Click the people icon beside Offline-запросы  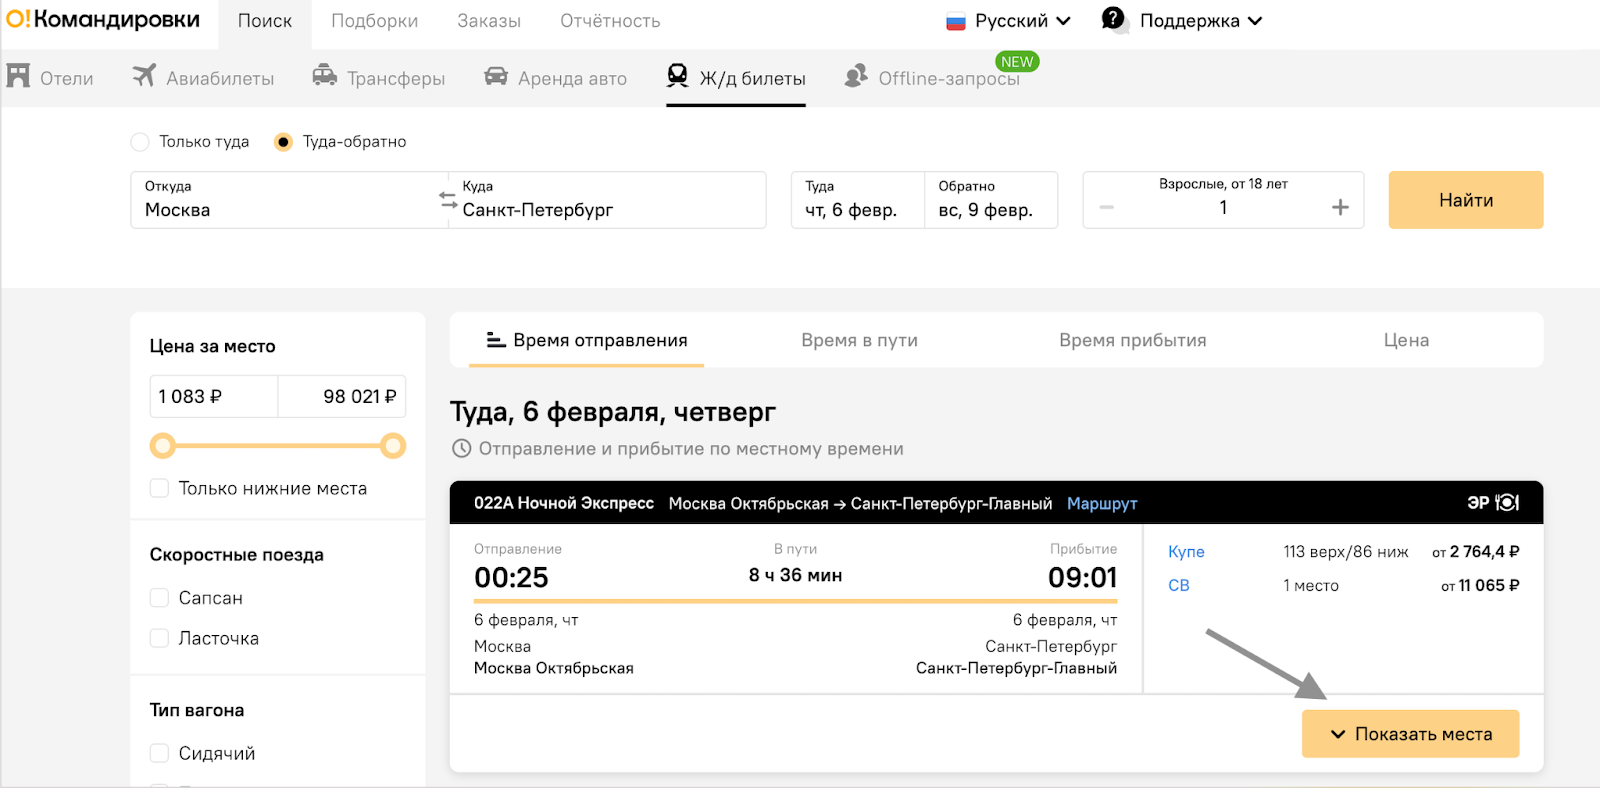856,76
